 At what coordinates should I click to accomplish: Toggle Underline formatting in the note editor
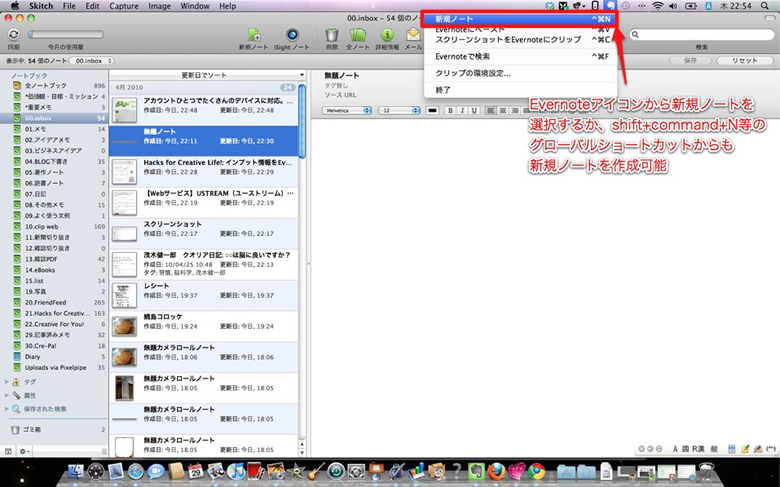click(474, 110)
